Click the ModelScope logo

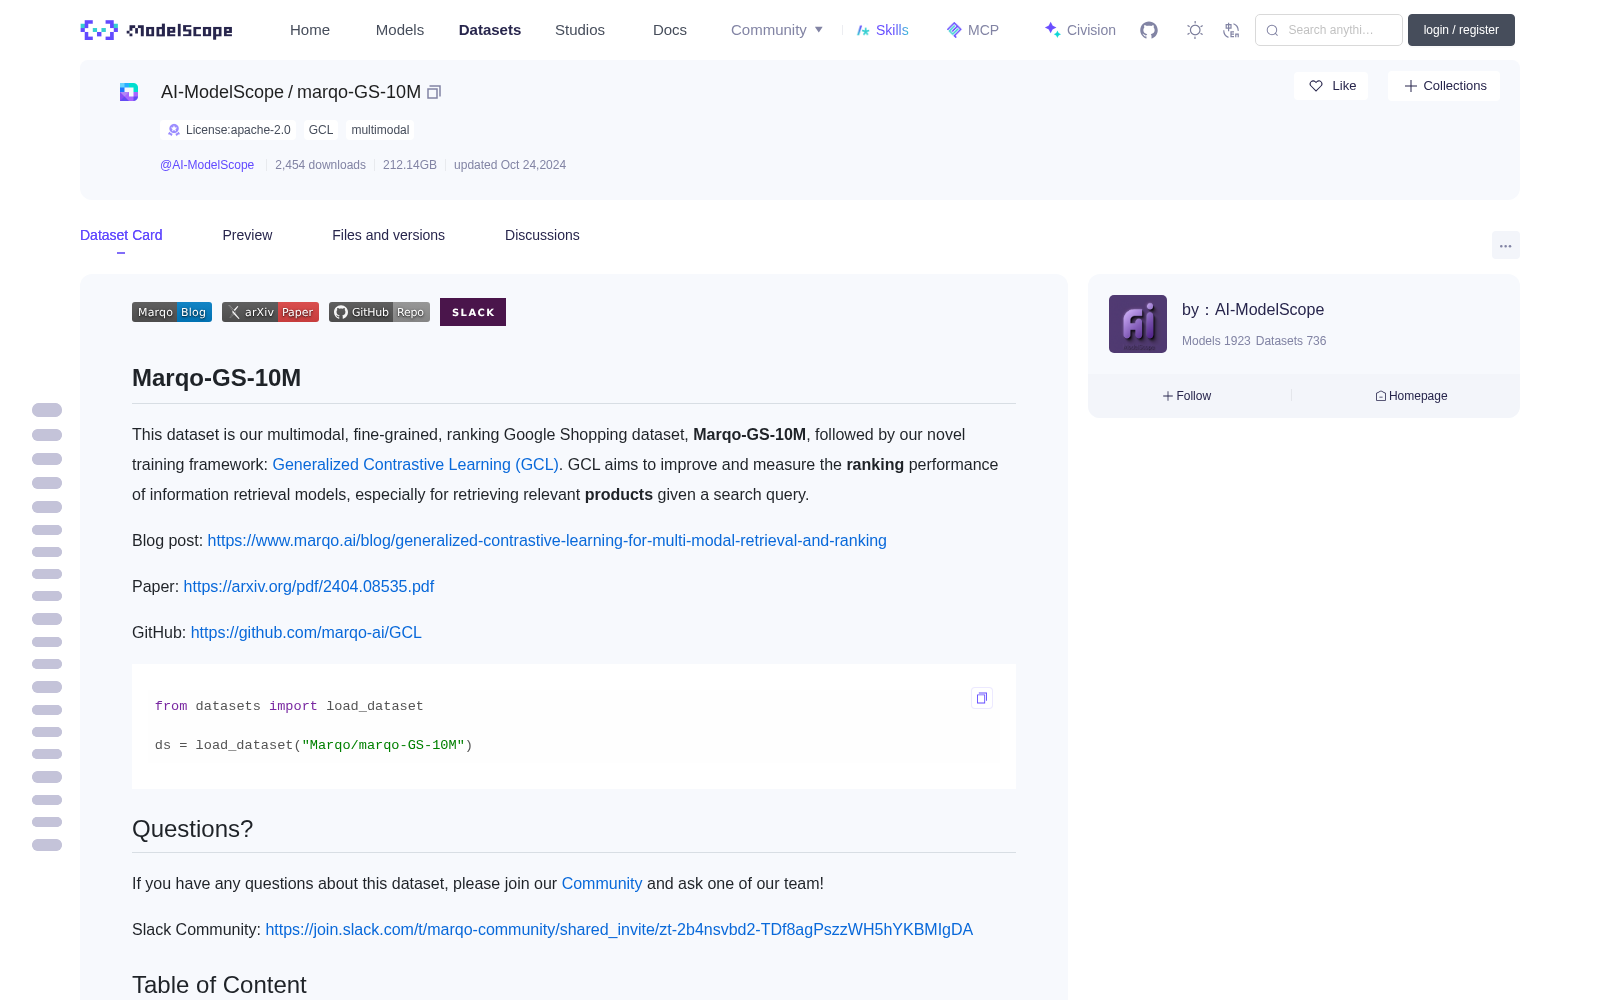(x=157, y=30)
